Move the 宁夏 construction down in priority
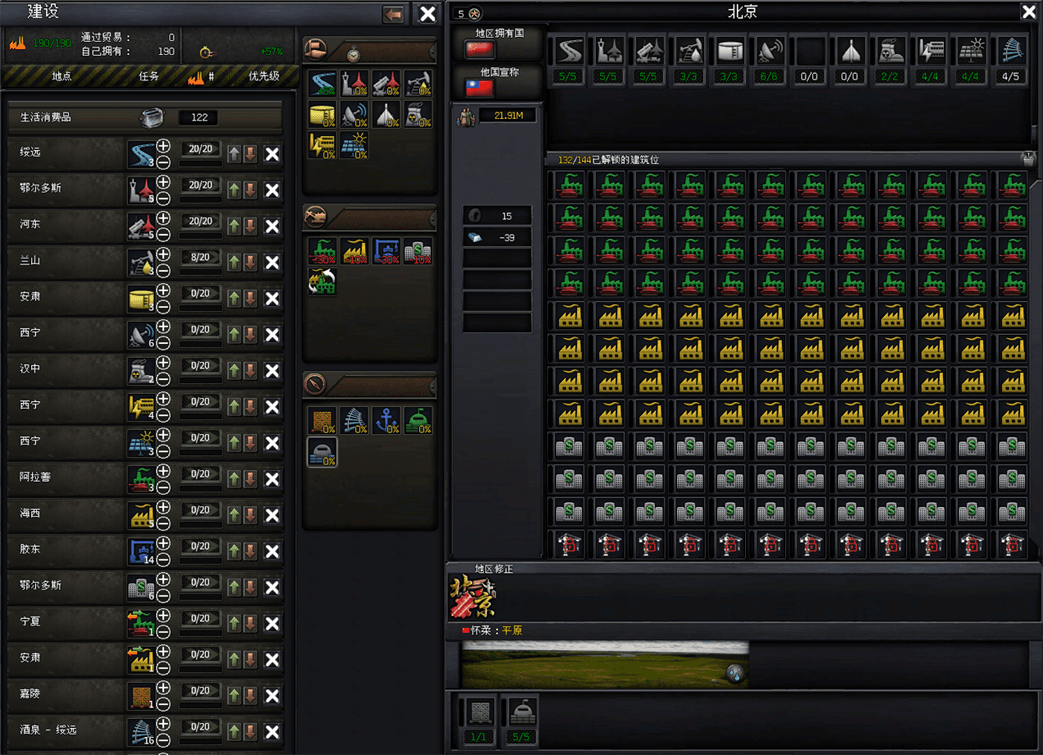Viewport: 1043px width, 755px height. pos(250,623)
